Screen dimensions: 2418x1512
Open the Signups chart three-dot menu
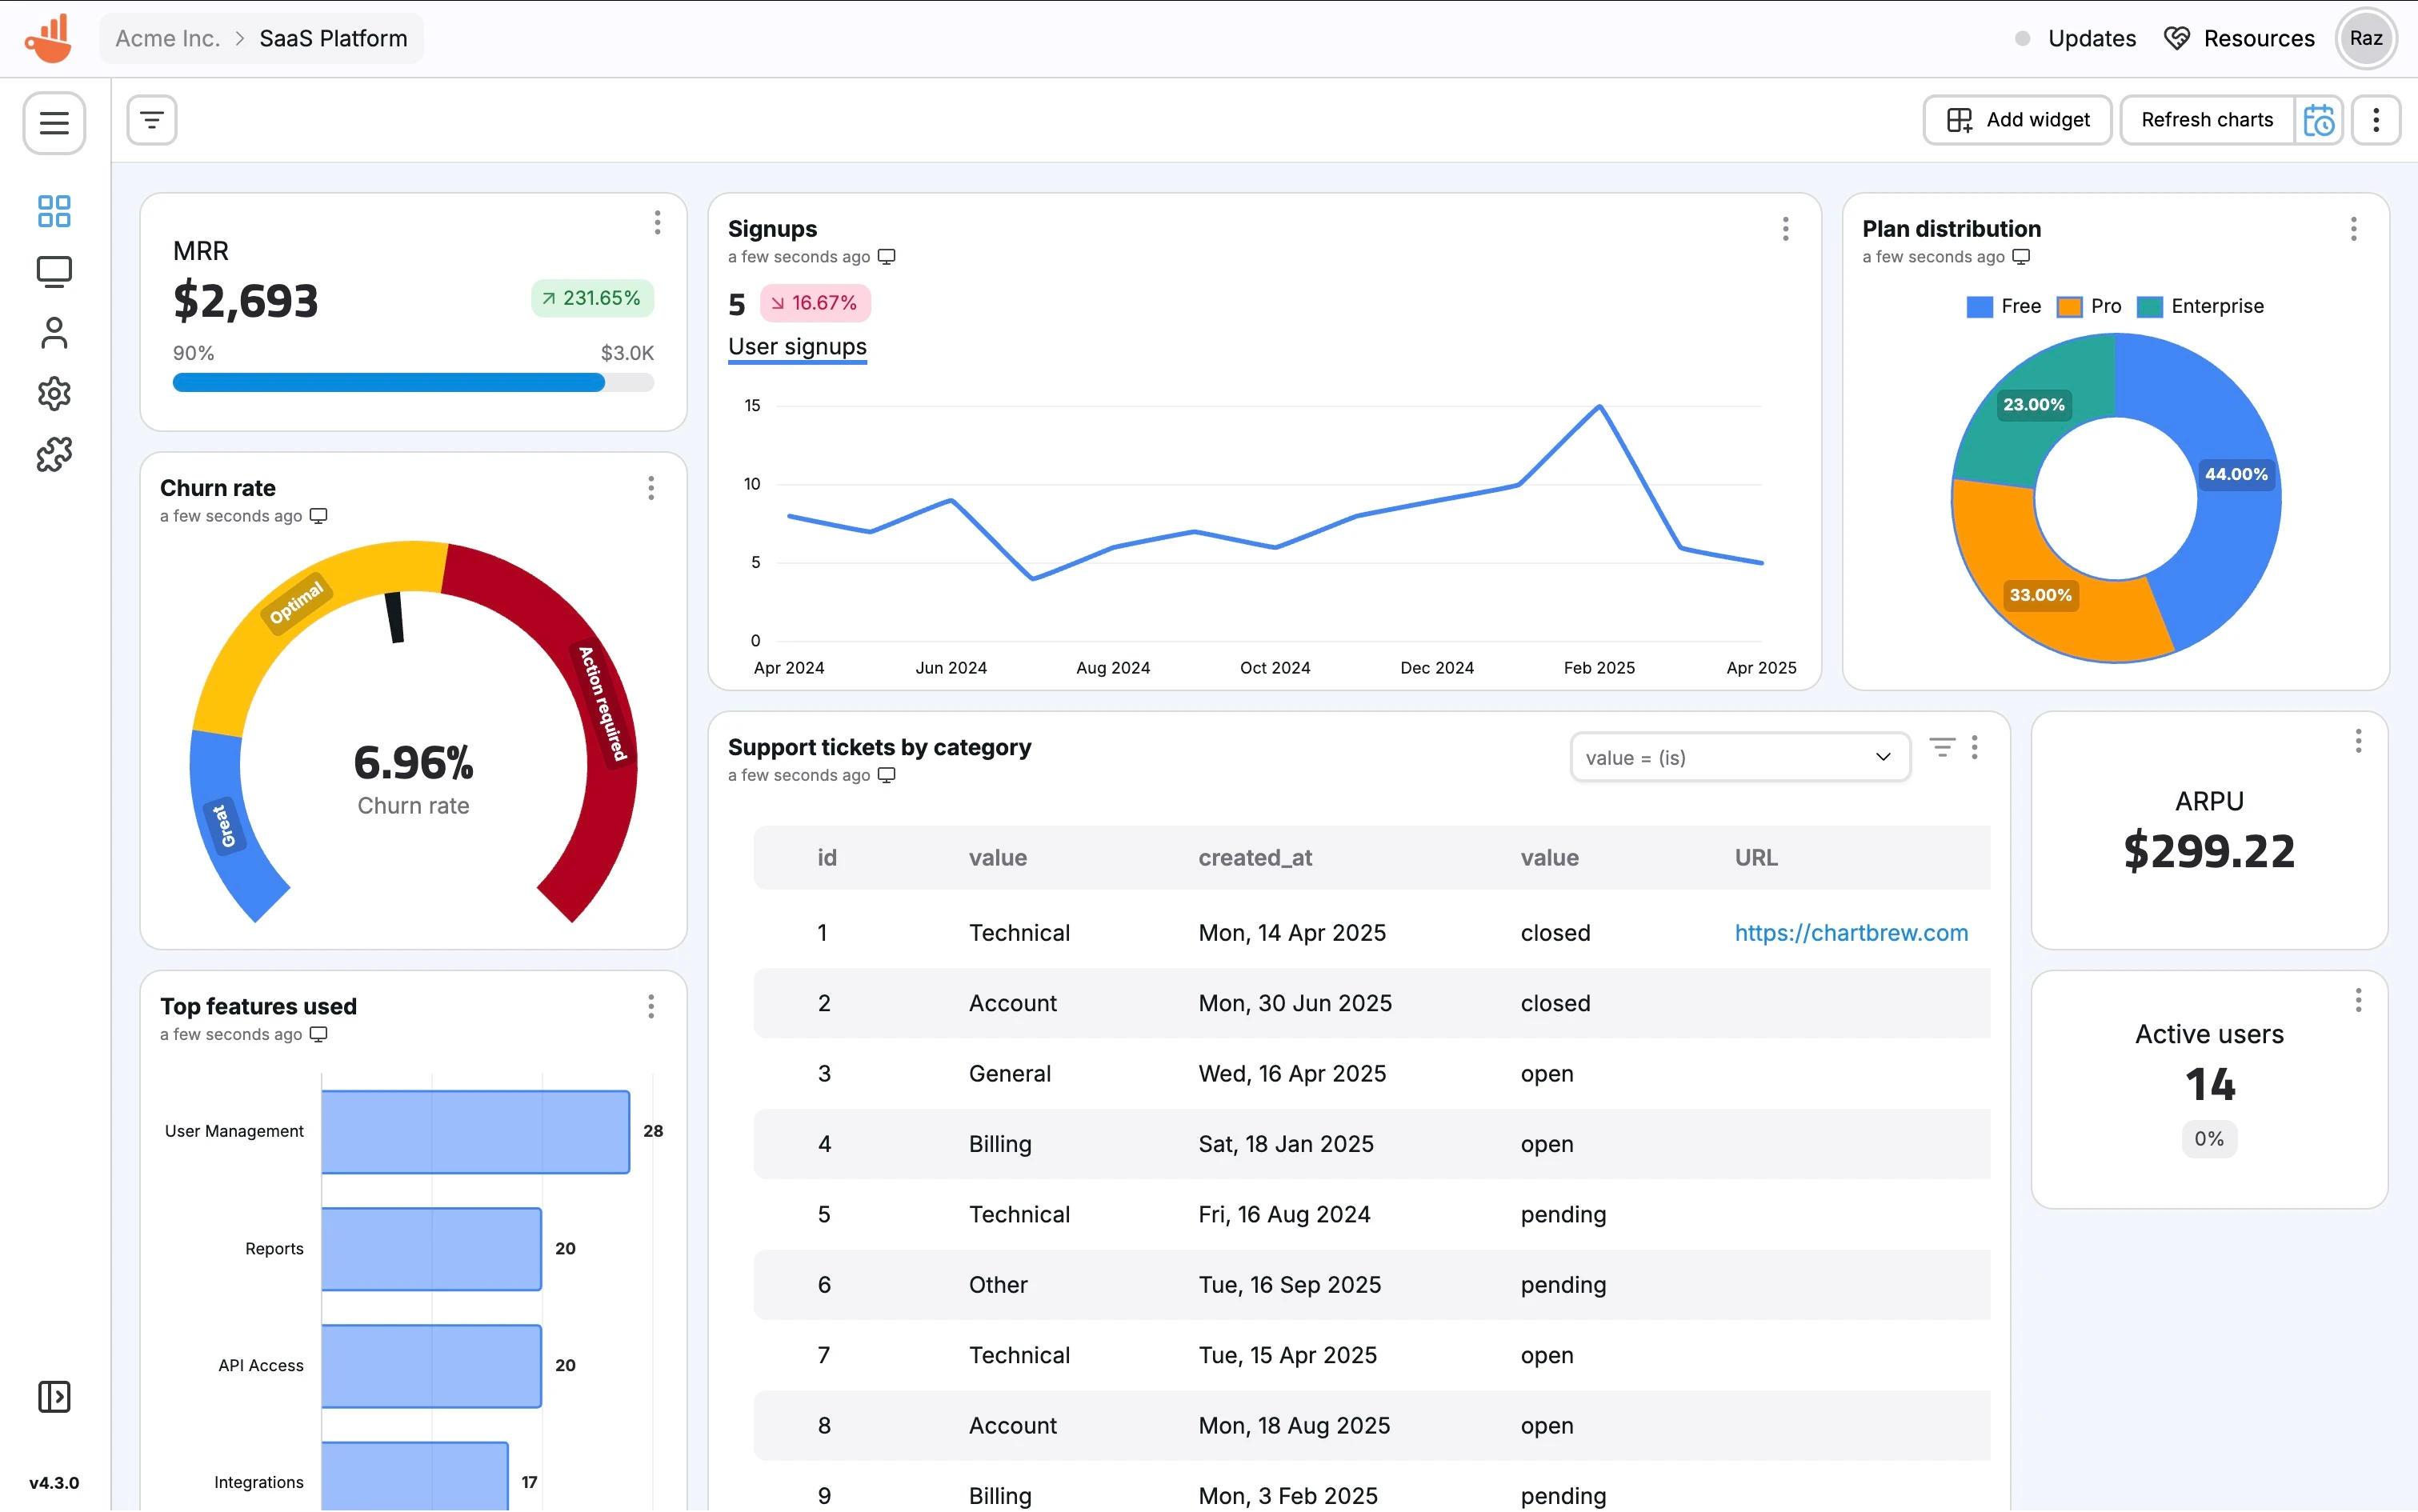click(x=1785, y=229)
